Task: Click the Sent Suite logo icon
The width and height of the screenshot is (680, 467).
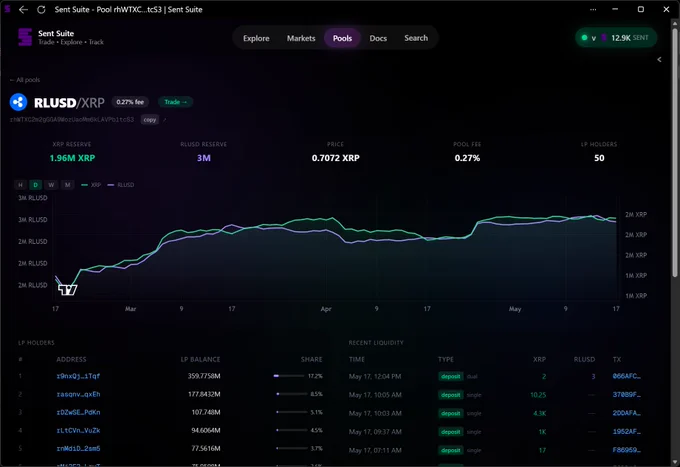Action: (x=25, y=37)
